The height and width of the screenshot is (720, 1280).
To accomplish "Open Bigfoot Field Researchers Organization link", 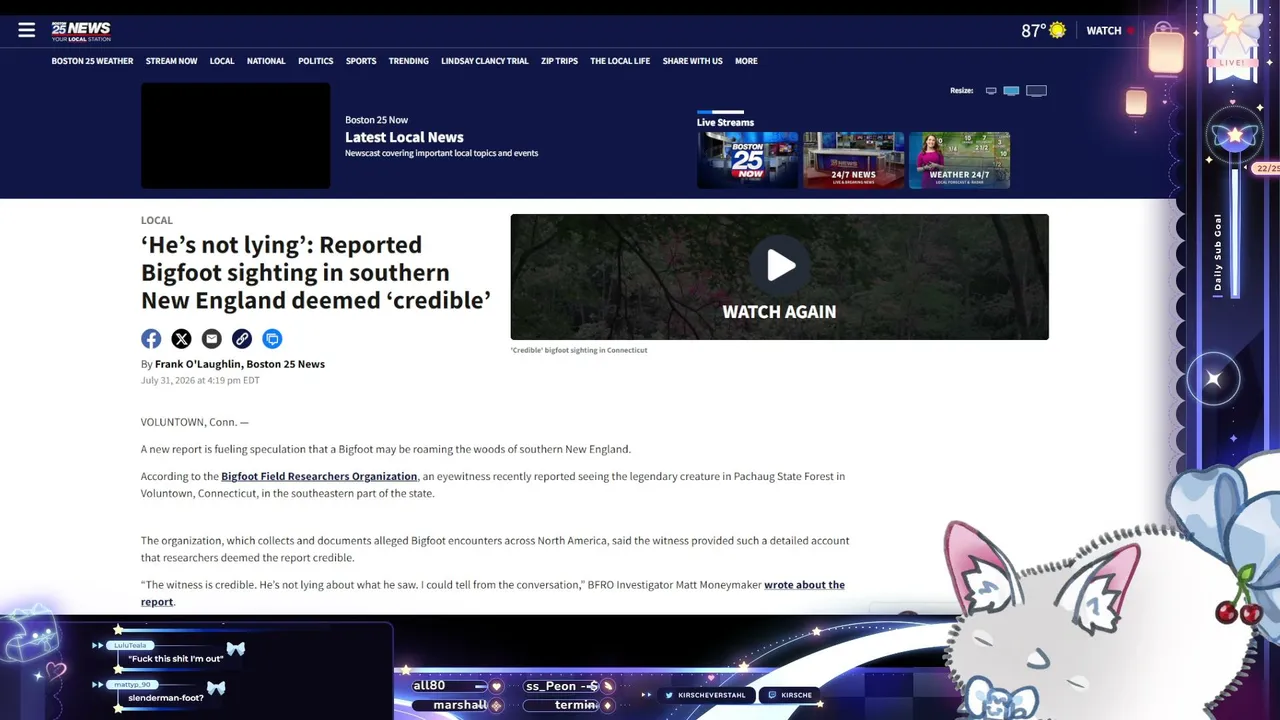I will (x=319, y=476).
